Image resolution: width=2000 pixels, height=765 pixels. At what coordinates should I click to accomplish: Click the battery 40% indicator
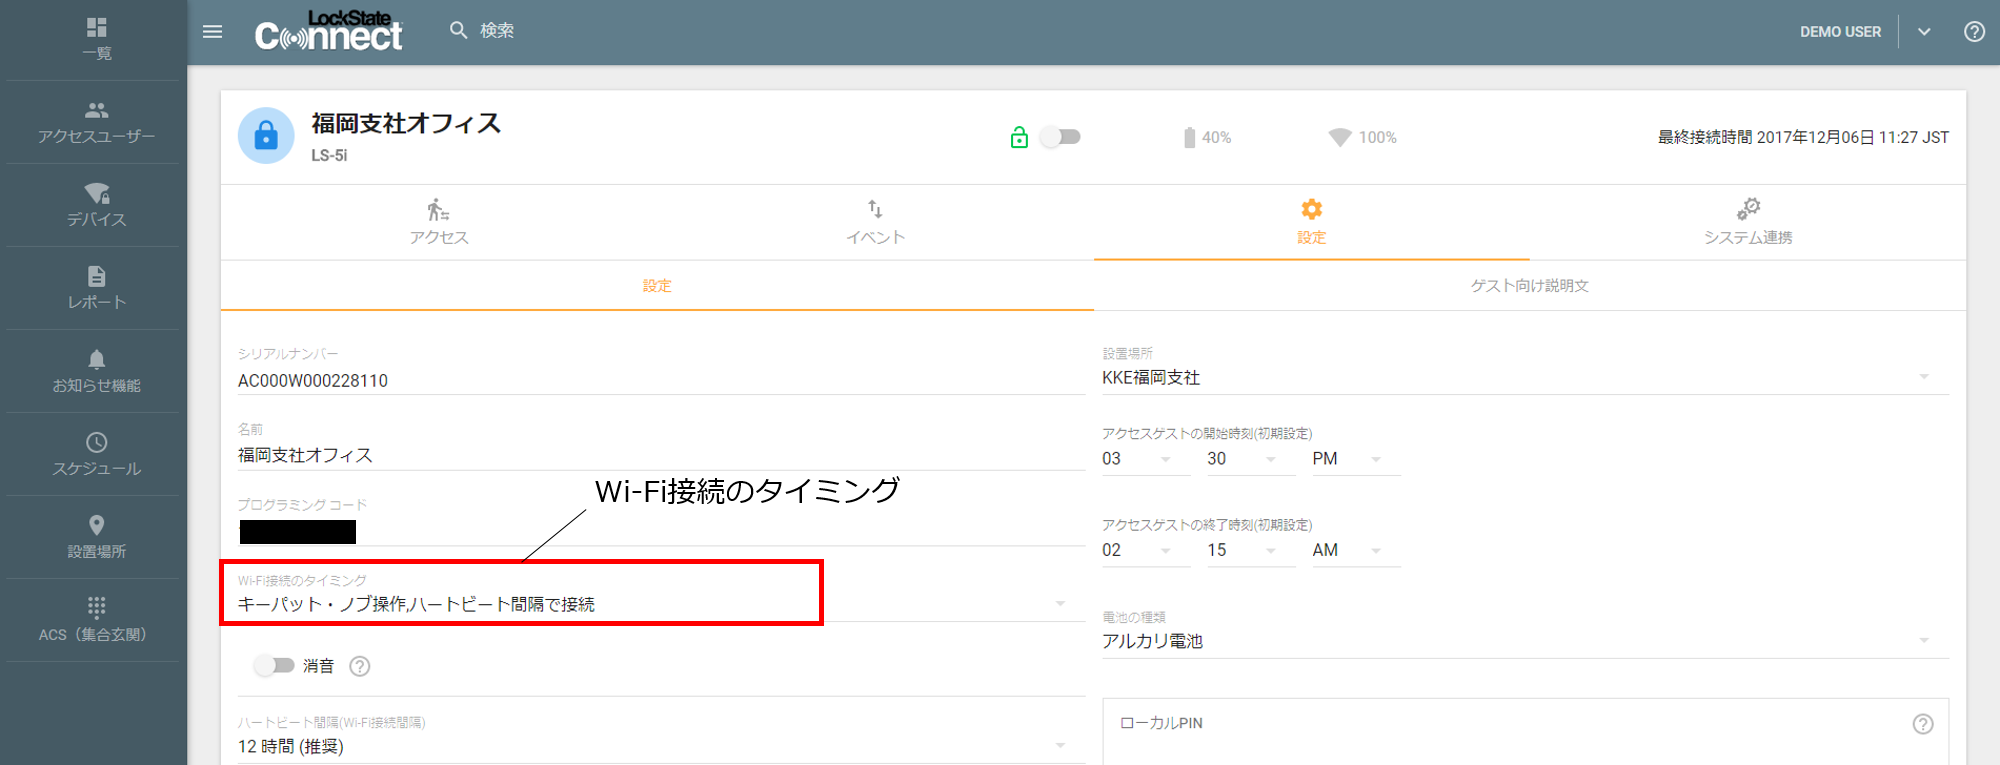[x=1207, y=137]
